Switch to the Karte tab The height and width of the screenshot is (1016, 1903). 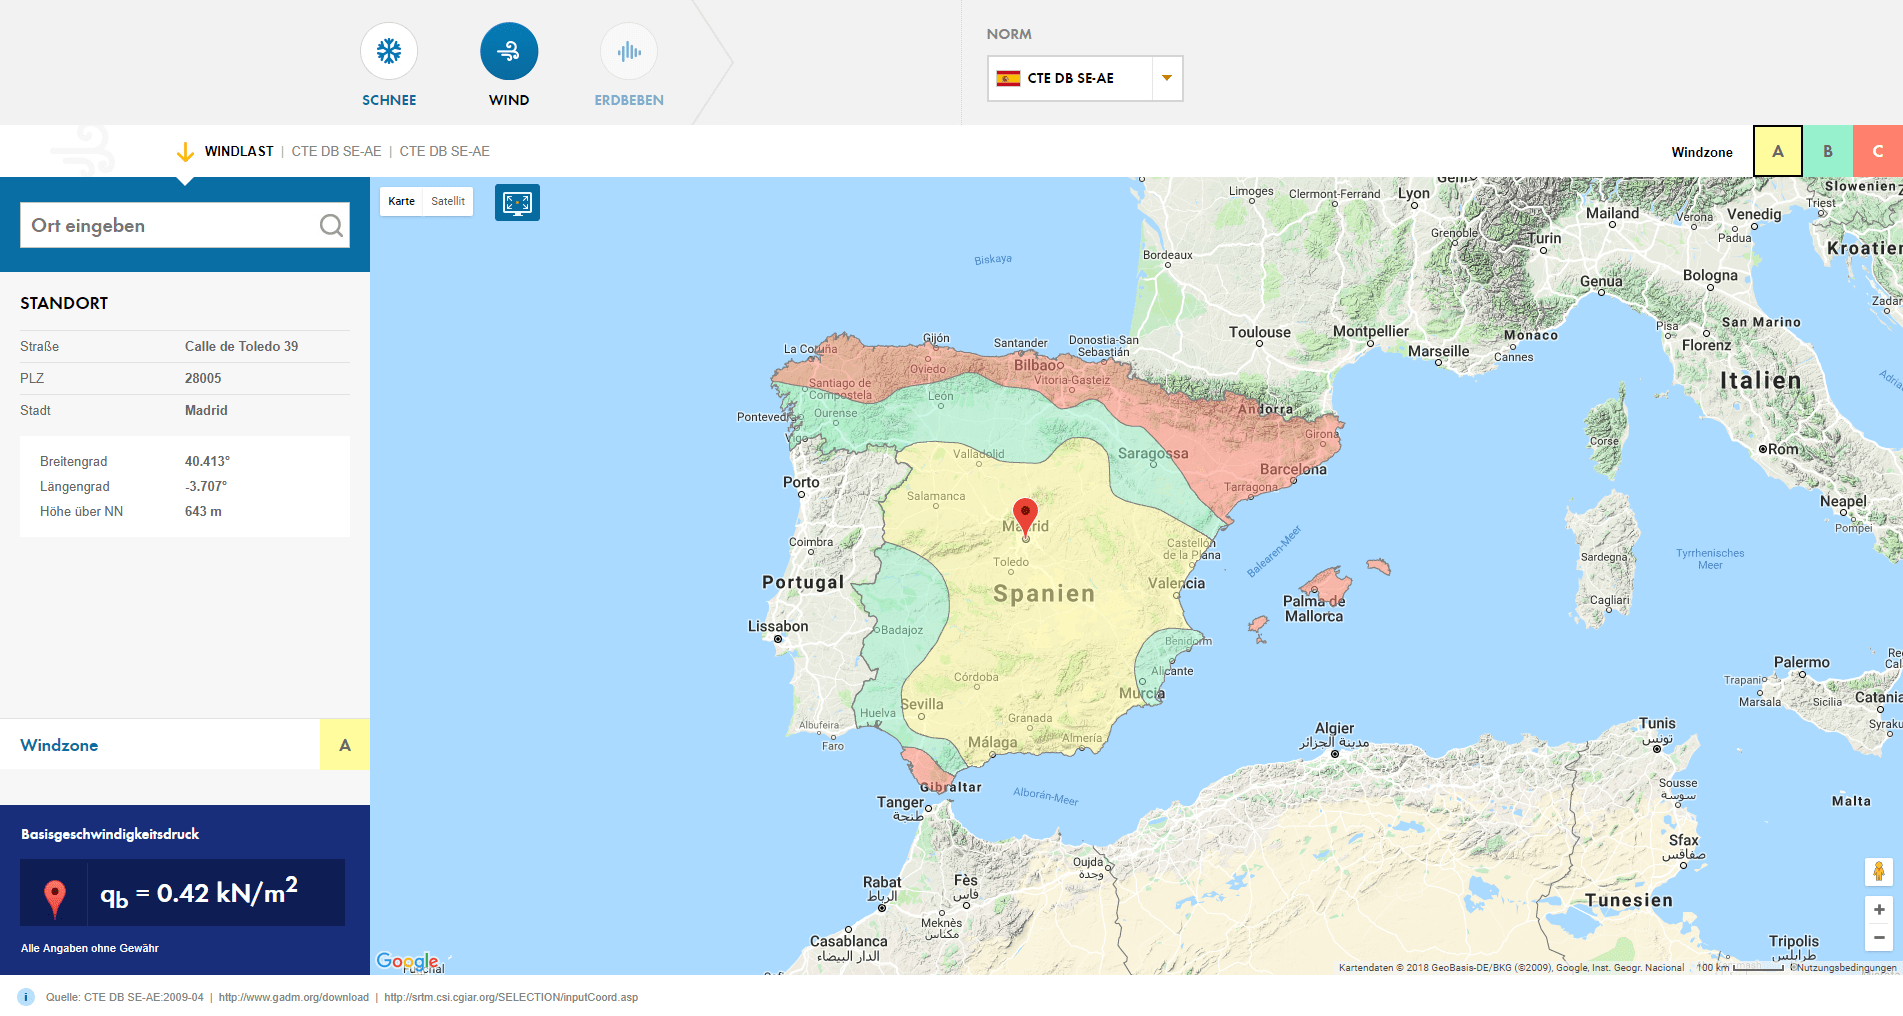(x=400, y=201)
